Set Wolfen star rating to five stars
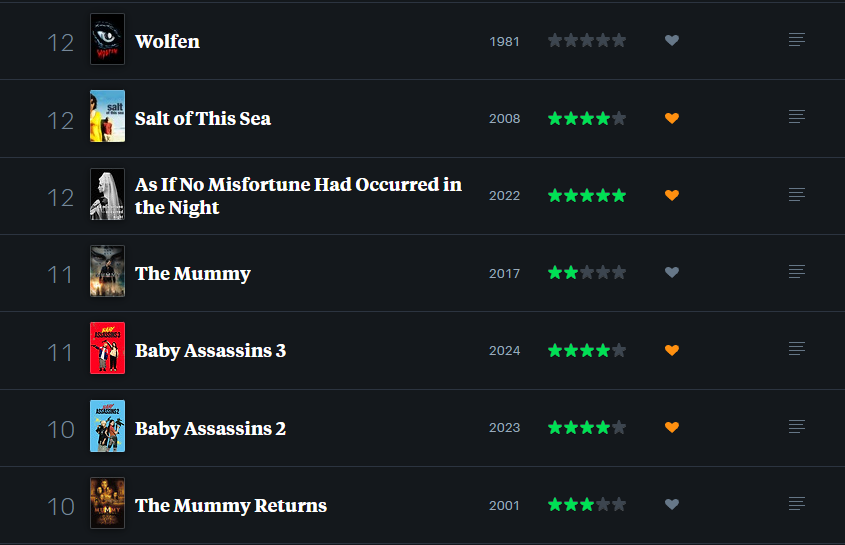The width and height of the screenshot is (845, 545). point(619,40)
